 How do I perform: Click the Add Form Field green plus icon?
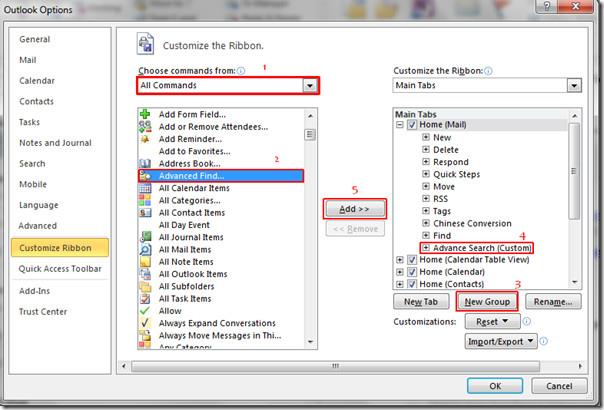[145, 114]
